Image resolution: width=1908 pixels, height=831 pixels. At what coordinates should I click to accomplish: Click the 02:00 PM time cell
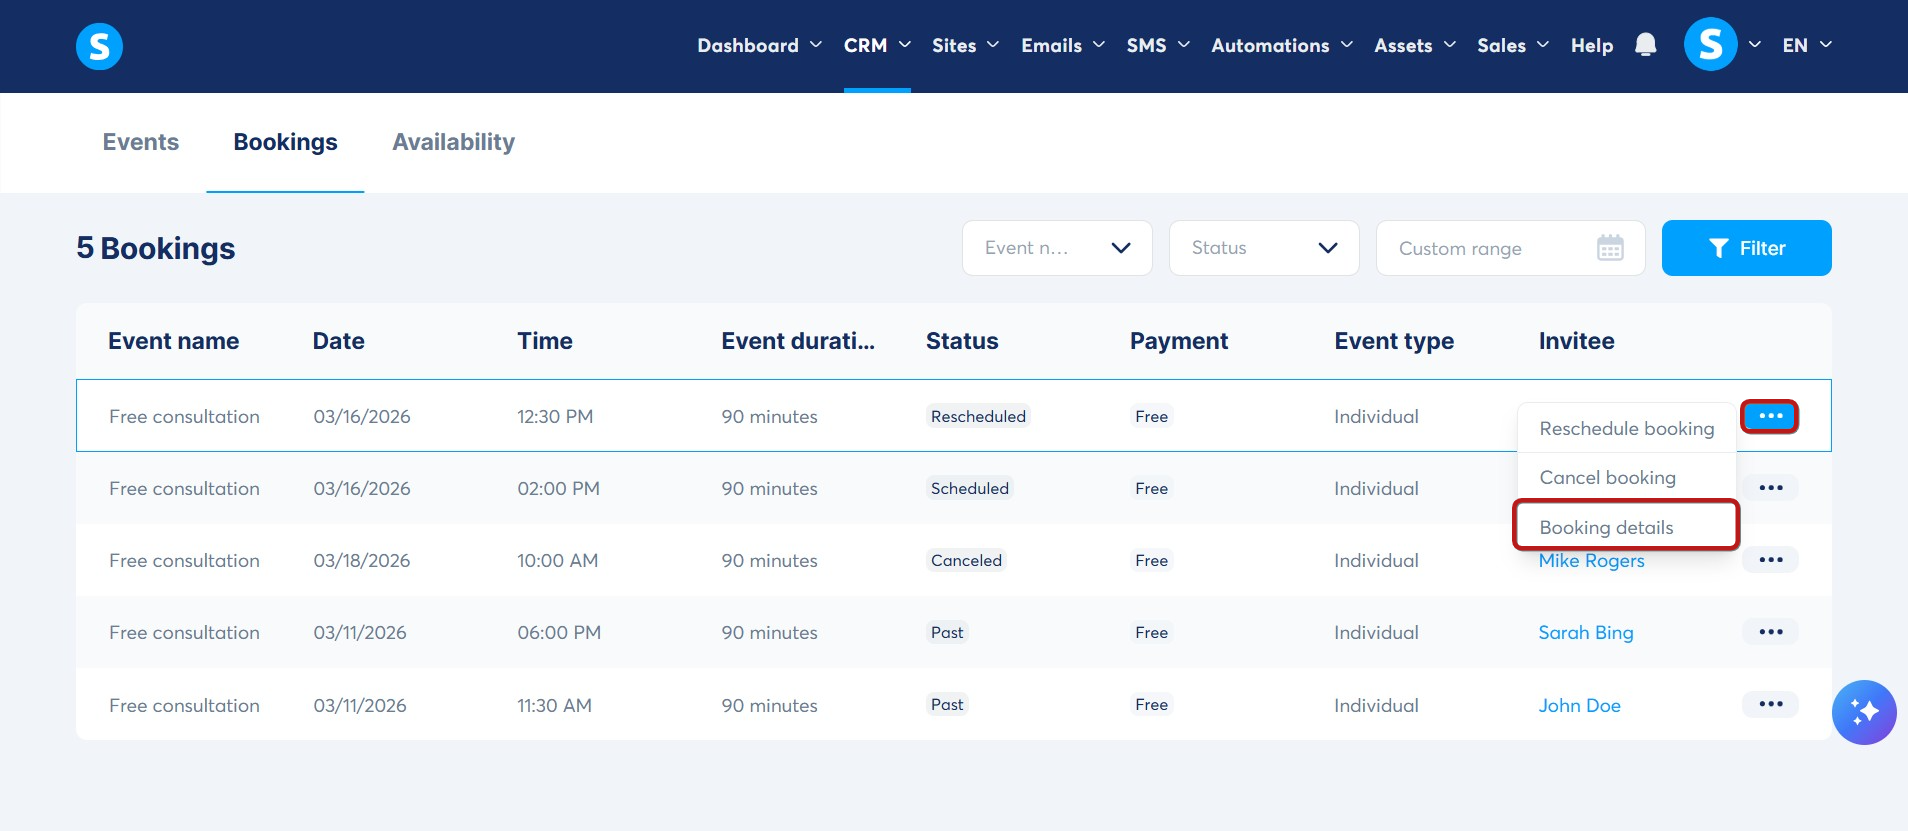coord(558,489)
